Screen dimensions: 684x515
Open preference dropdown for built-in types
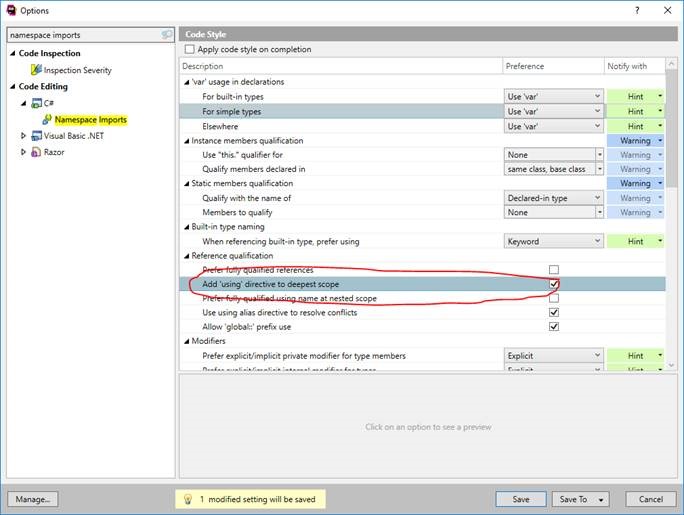pyautogui.click(x=554, y=96)
